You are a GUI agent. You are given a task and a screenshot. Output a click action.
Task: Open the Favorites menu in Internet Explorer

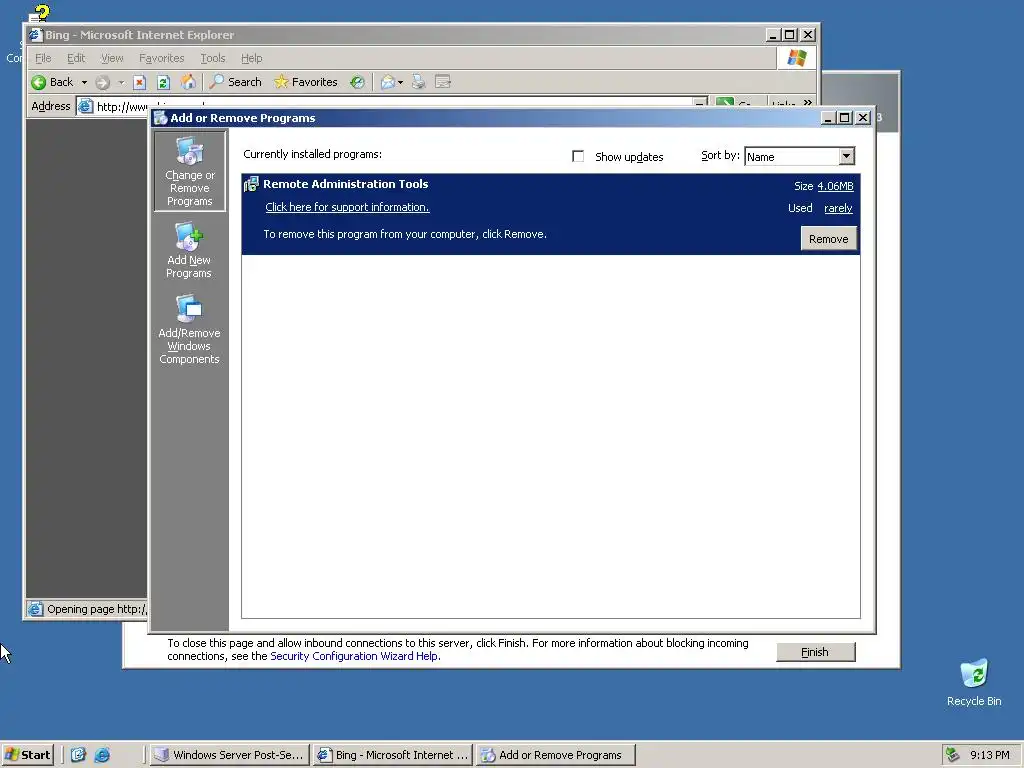[x=161, y=58]
